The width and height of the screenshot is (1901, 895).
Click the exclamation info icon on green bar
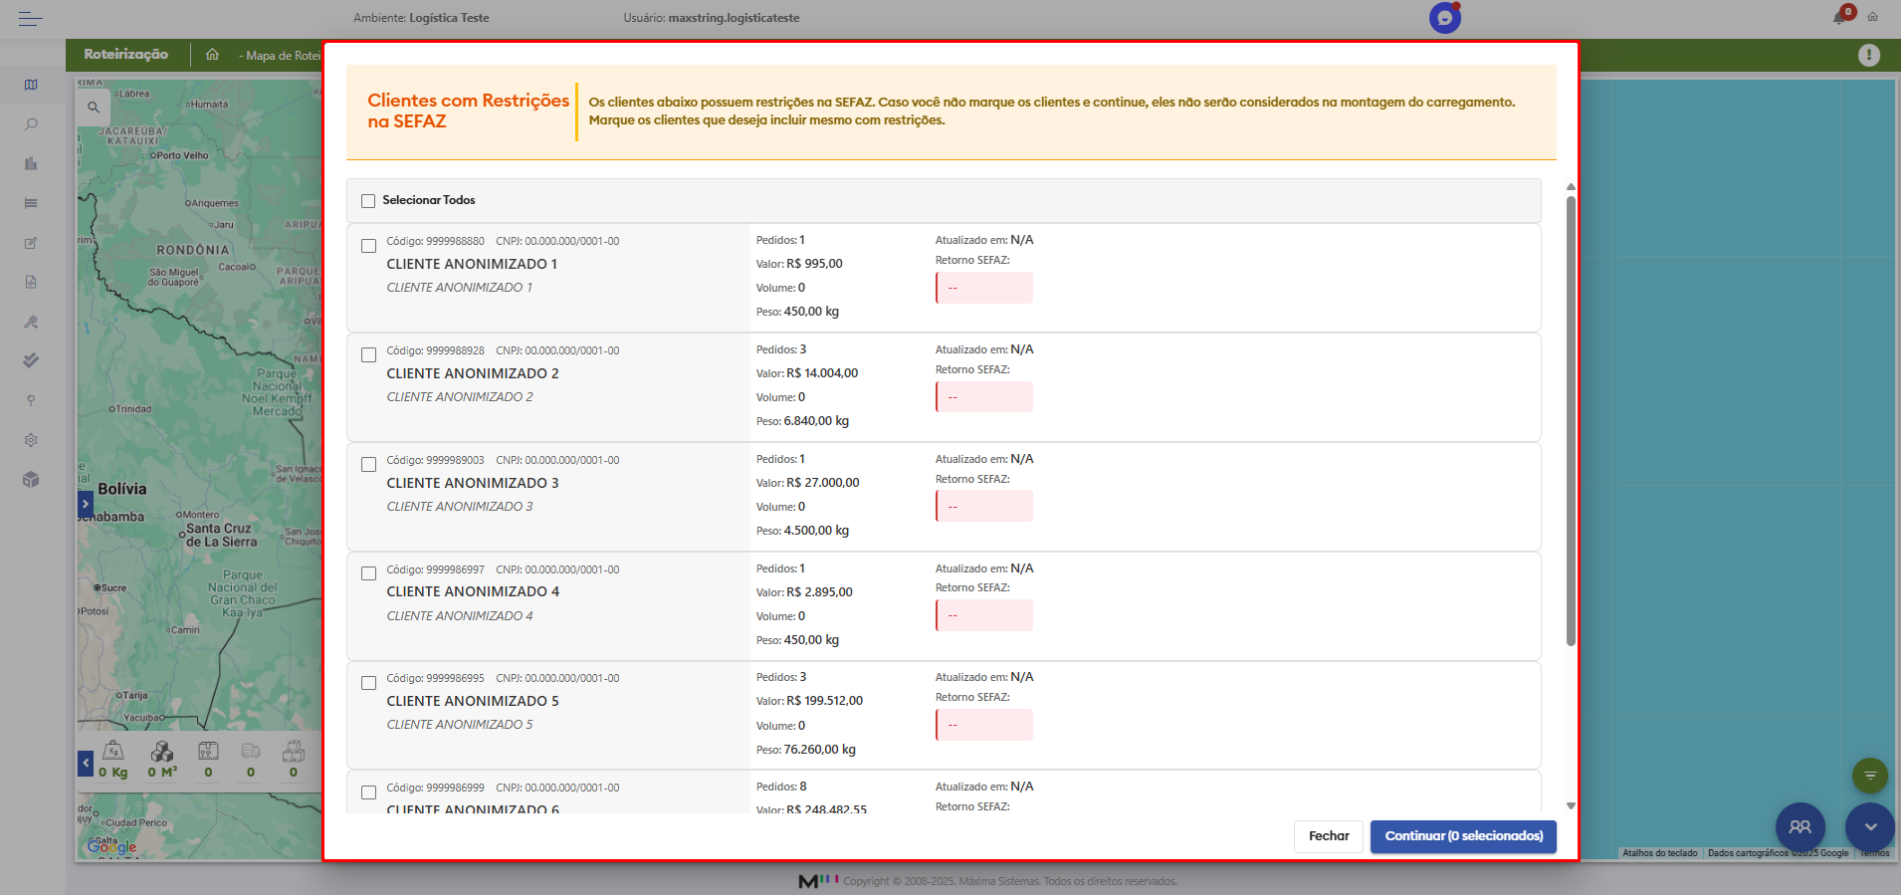[1869, 56]
